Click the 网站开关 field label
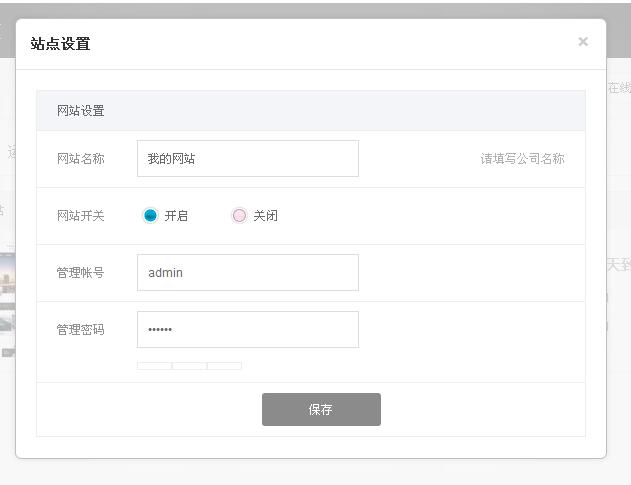Screen dimensions: 631x485 tap(81, 215)
